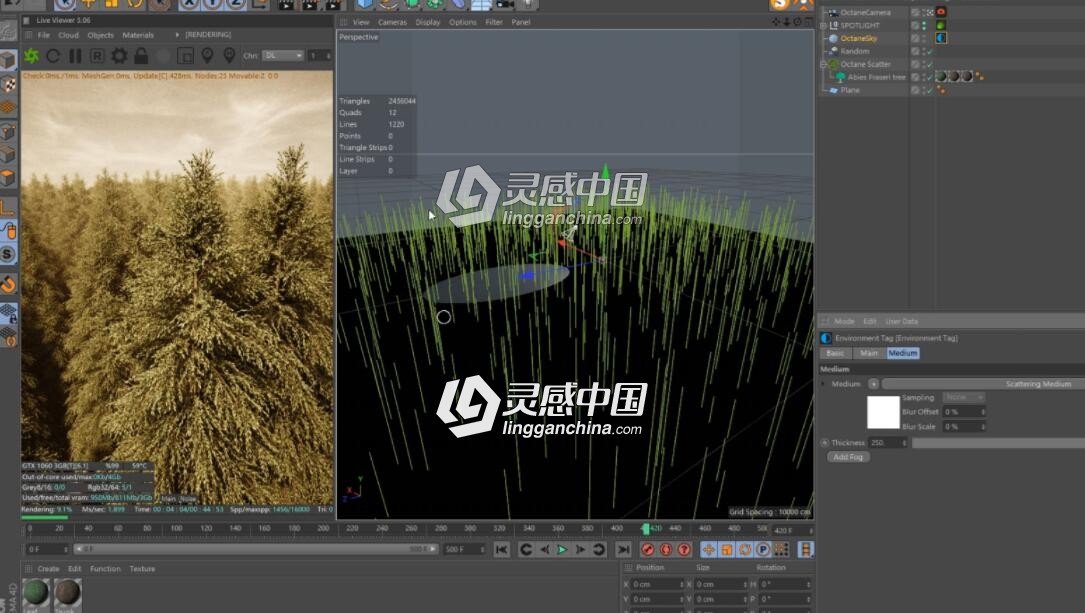
Task: Click the R reset icon in Live Viewer
Action: coord(97,56)
